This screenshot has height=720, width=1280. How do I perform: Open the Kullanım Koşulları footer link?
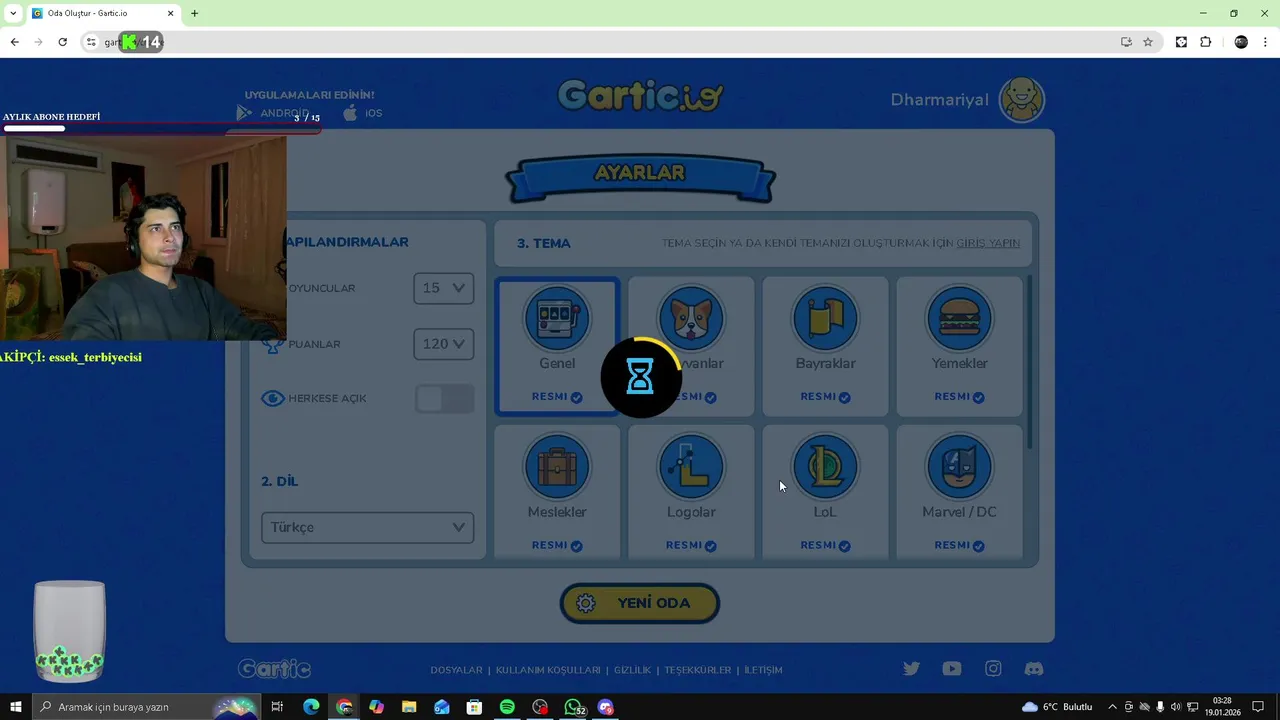(548, 670)
